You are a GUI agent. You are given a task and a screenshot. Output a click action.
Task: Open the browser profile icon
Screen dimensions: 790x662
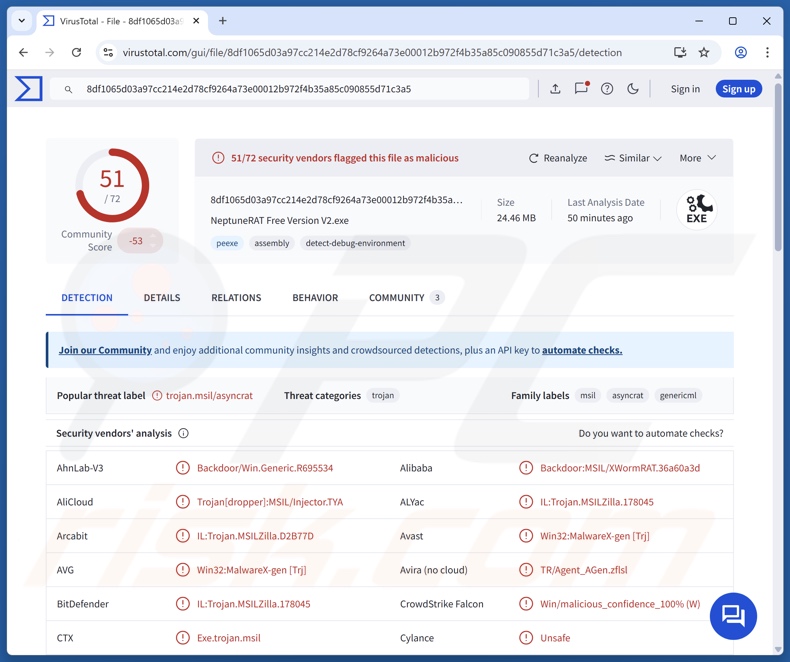(x=741, y=52)
